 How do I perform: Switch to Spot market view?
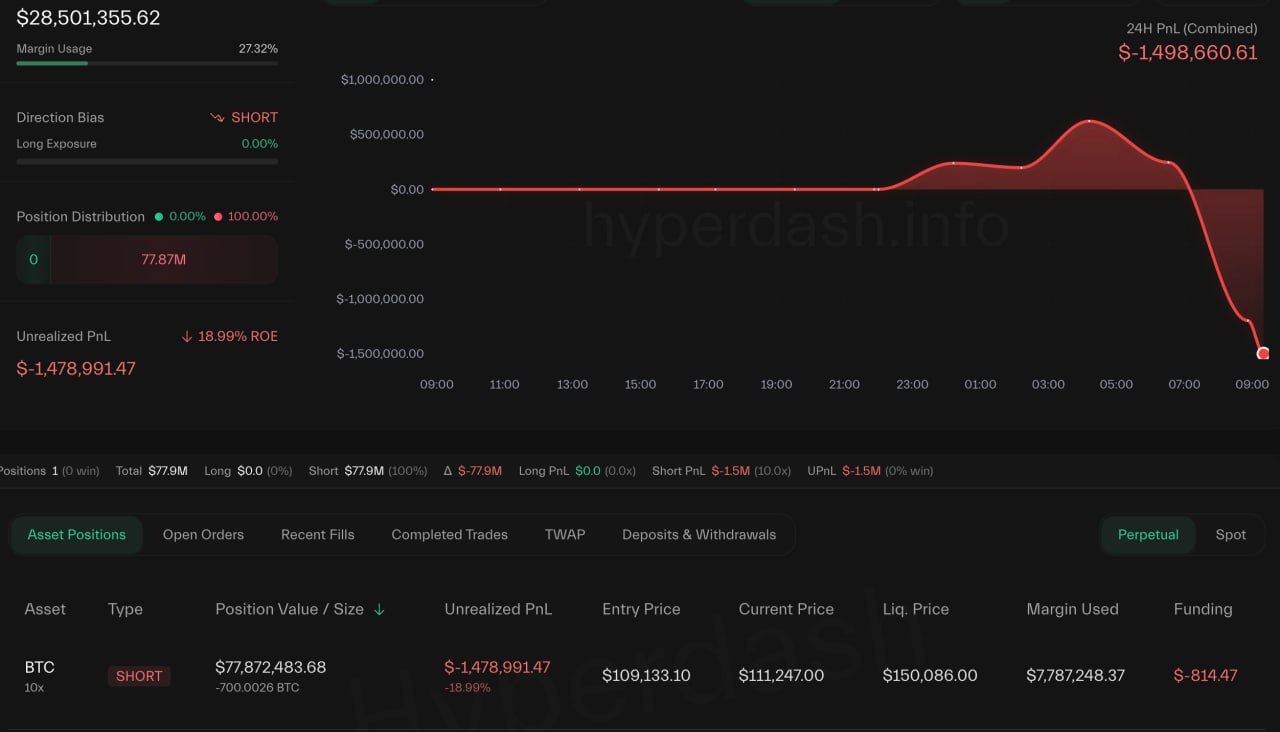click(x=1230, y=535)
